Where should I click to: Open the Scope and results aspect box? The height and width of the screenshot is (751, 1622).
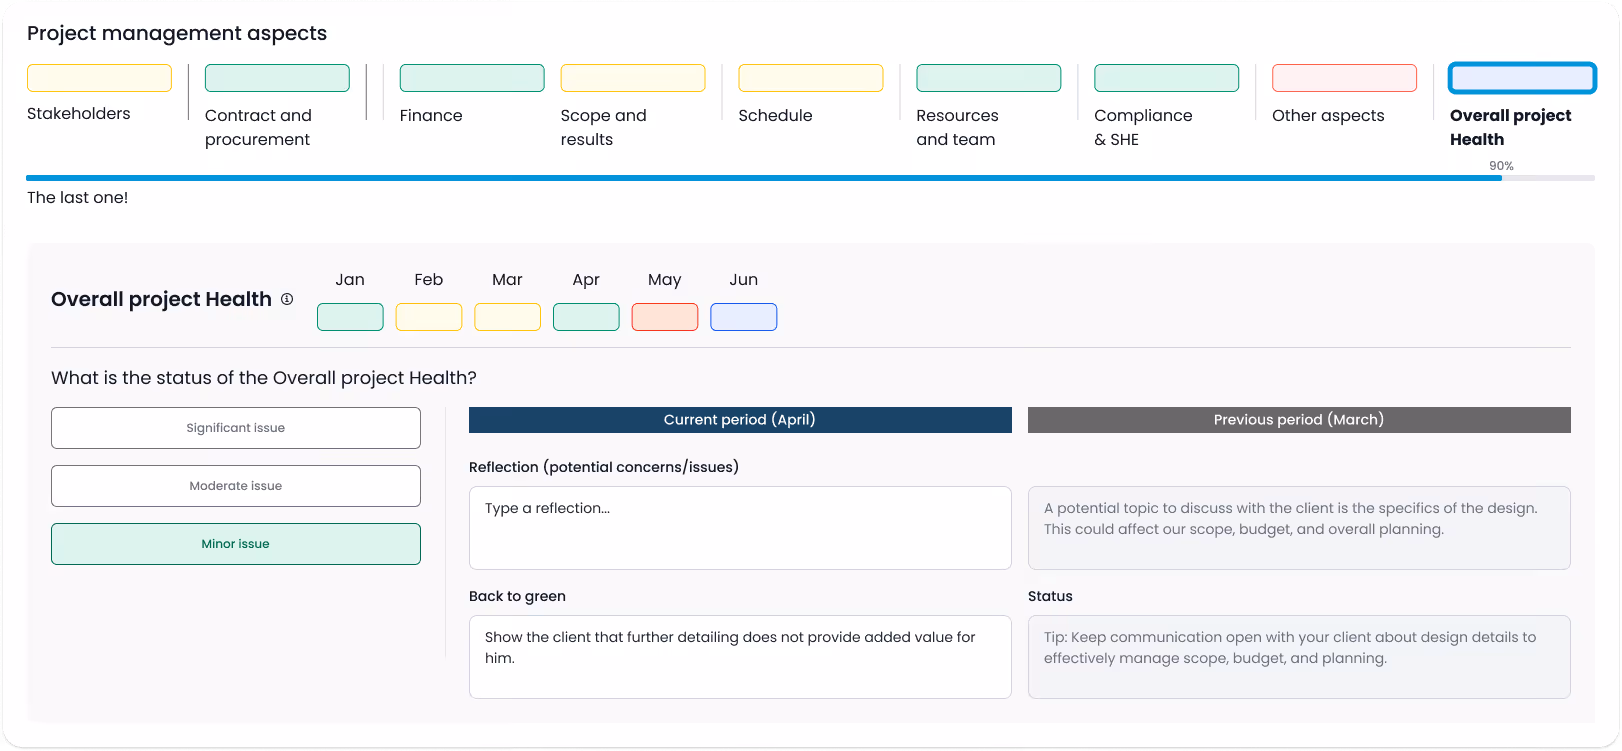point(633,78)
